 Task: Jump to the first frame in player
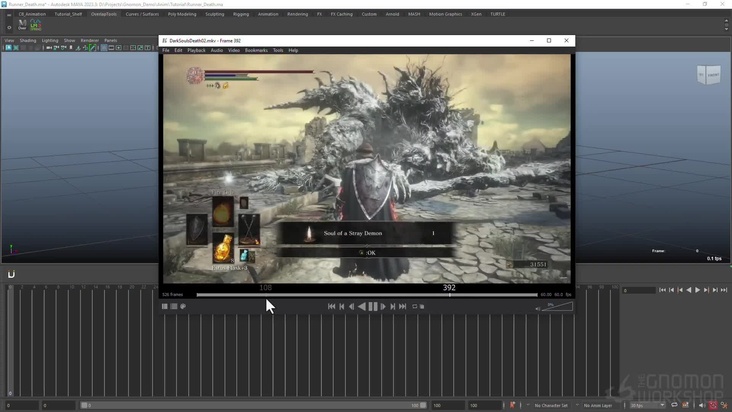(x=332, y=307)
